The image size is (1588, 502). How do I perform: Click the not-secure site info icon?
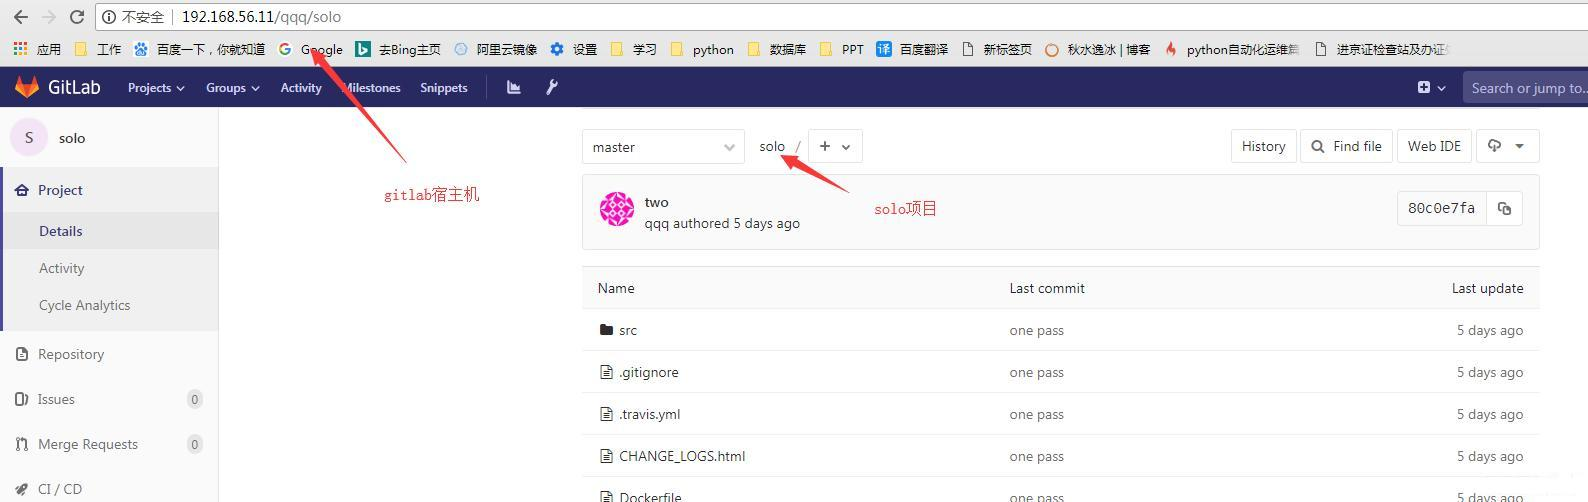click(109, 17)
